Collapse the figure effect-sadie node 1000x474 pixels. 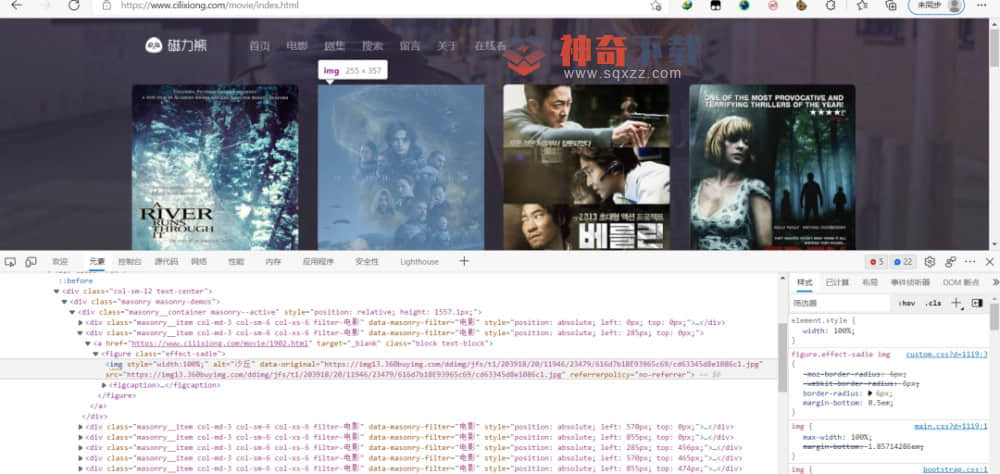tap(96, 353)
